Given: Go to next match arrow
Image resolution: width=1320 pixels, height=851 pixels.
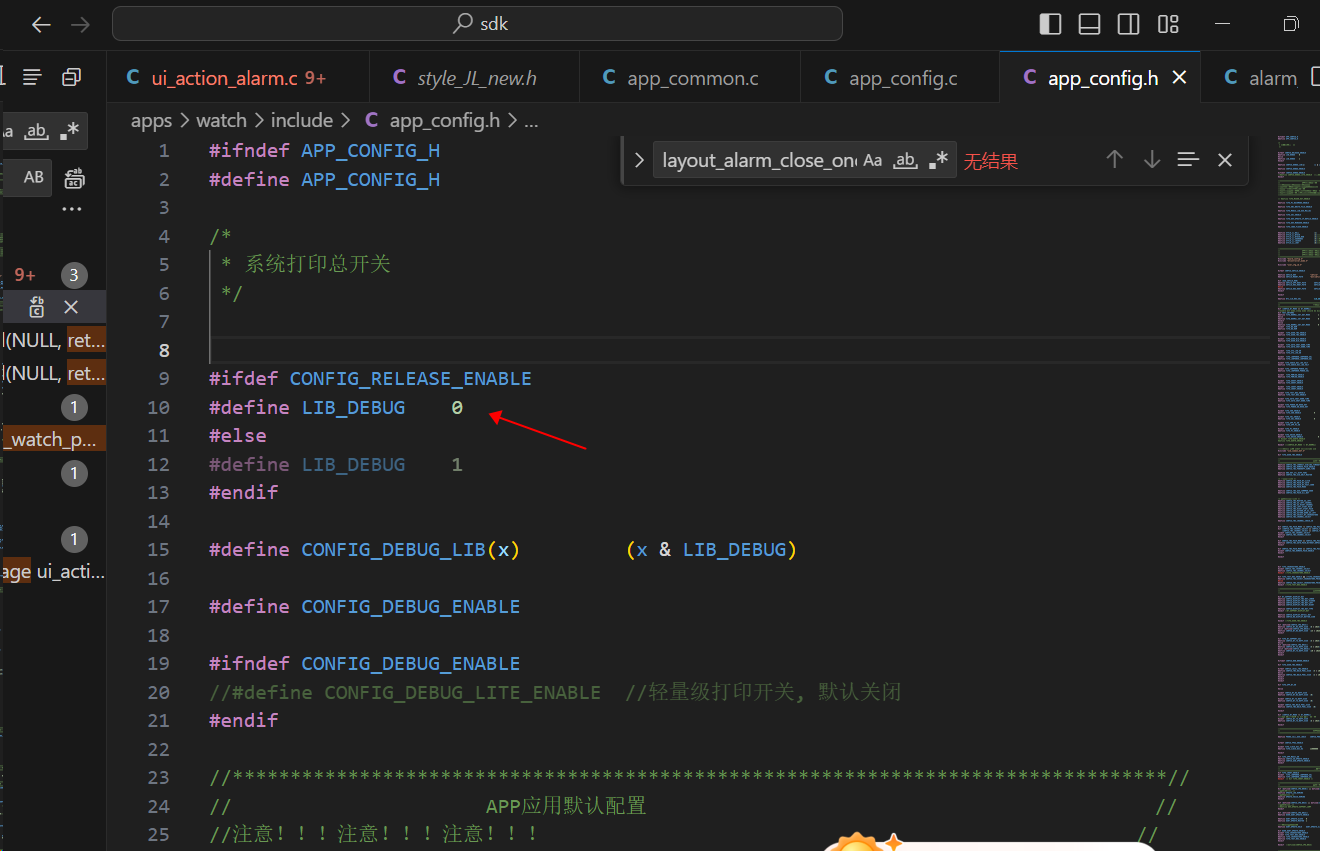Looking at the screenshot, I should pyautogui.click(x=1152, y=160).
